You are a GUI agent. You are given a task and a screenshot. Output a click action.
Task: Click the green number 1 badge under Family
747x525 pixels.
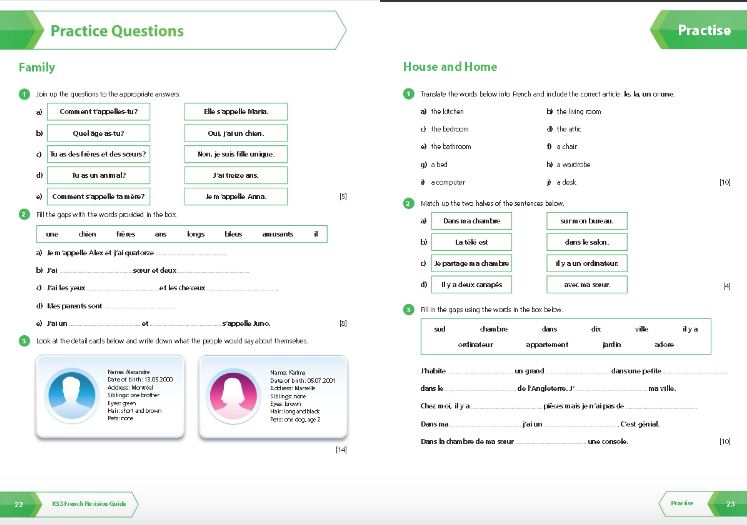(24, 94)
